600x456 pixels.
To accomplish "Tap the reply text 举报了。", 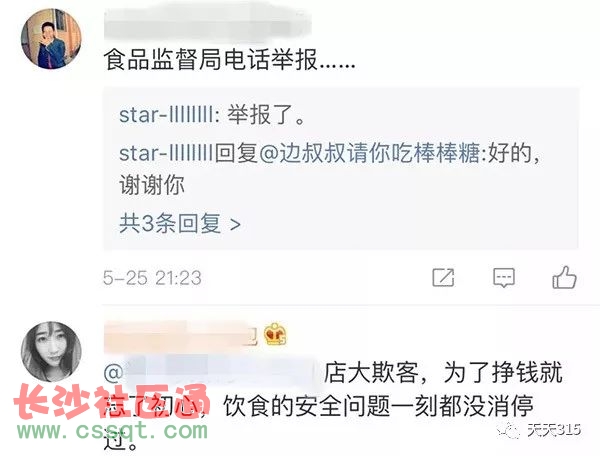I will [x=267, y=115].
